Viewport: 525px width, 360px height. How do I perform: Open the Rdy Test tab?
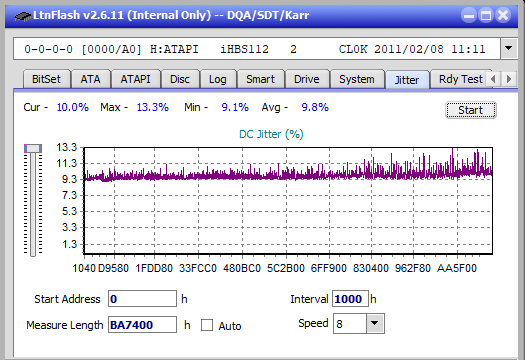point(460,79)
